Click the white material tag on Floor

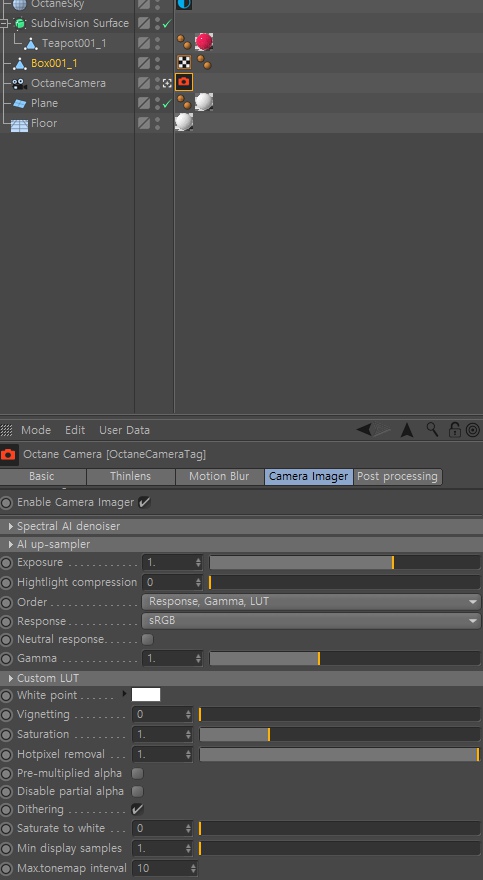[184, 122]
